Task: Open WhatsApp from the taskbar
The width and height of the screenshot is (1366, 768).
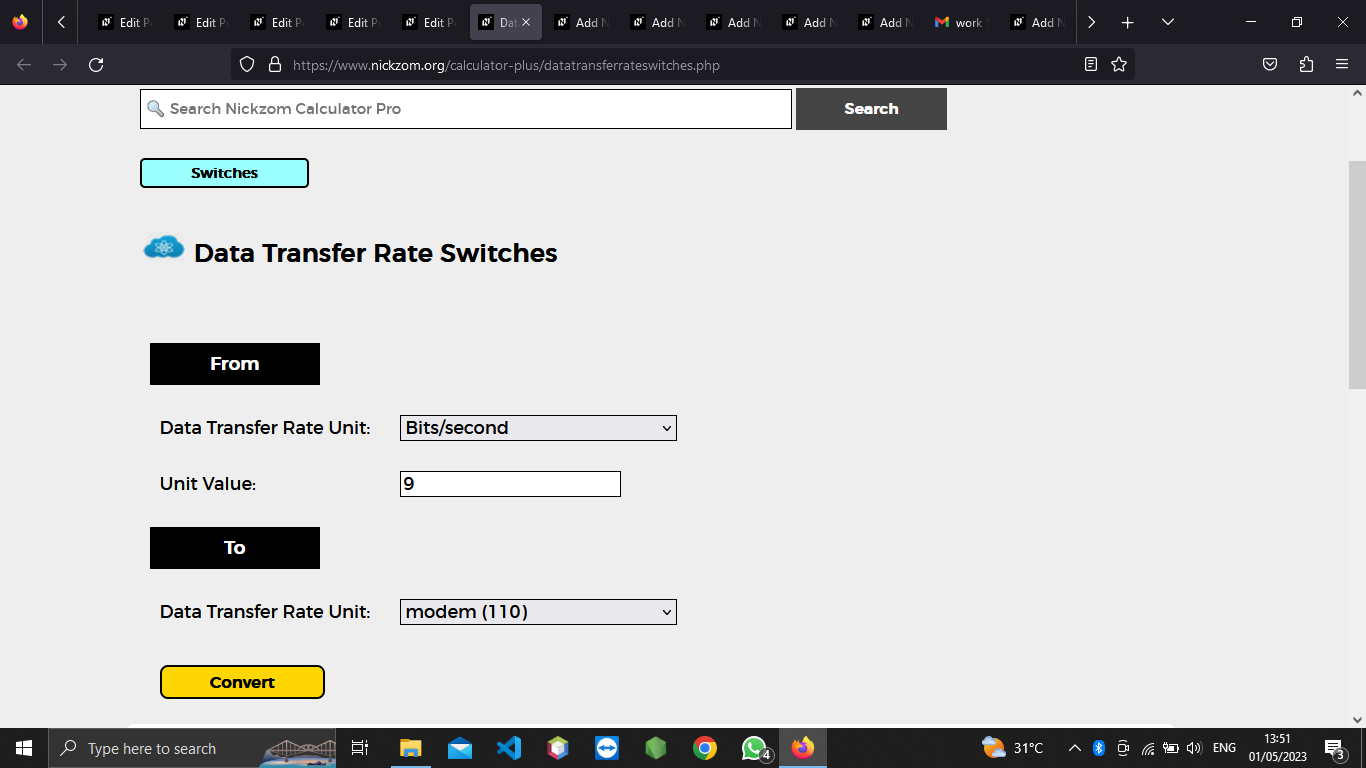Action: pos(755,748)
